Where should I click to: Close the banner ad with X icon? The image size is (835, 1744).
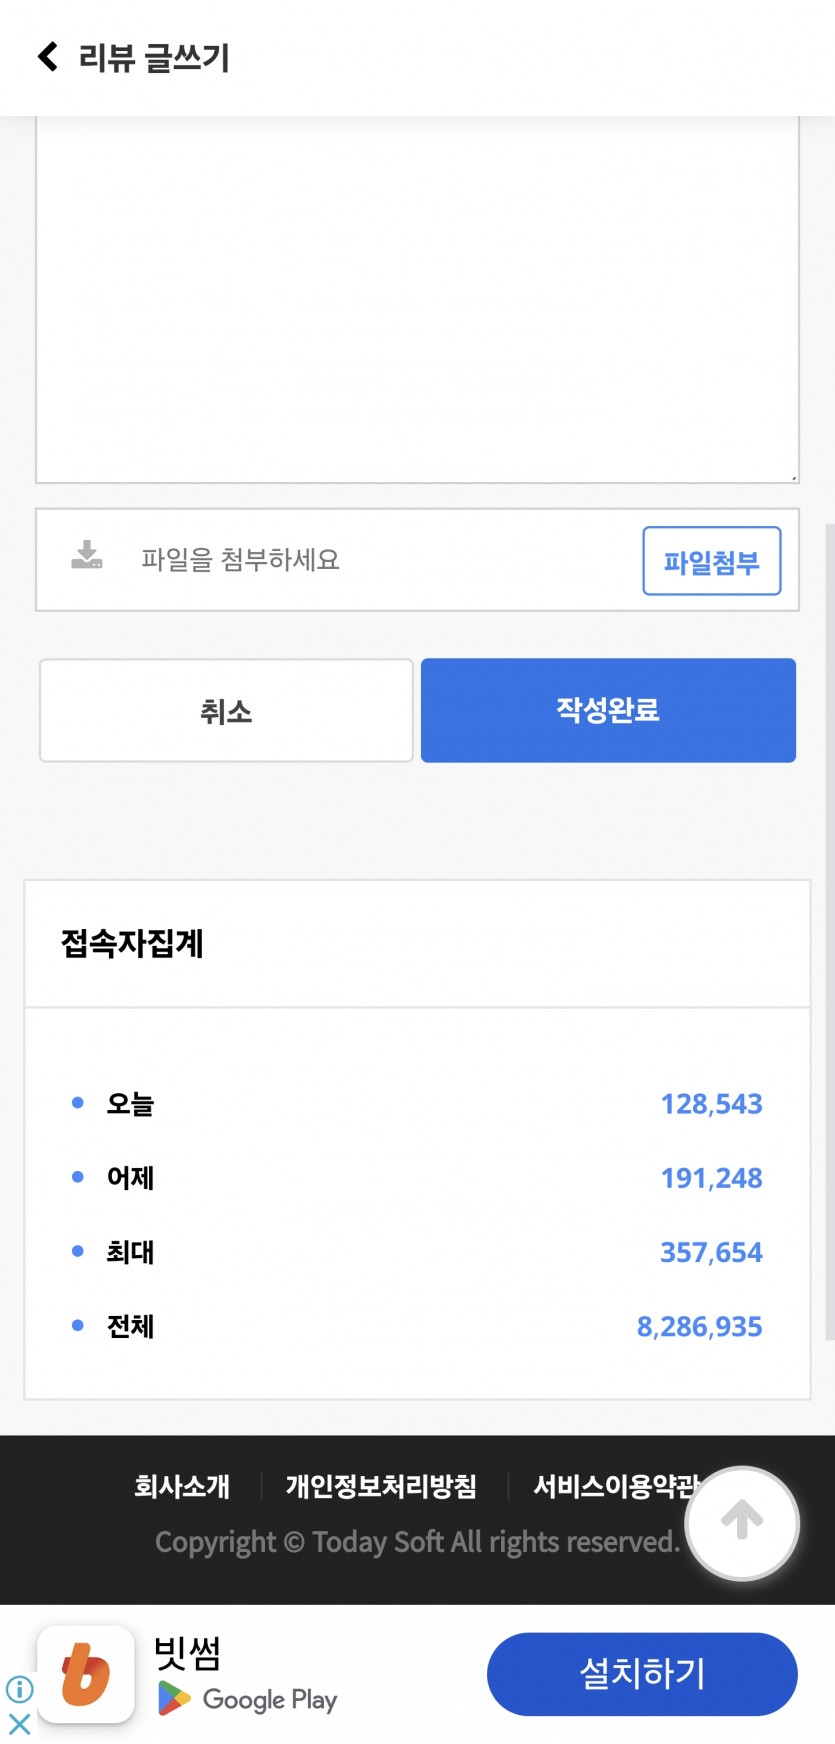click(x=19, y=1723)
